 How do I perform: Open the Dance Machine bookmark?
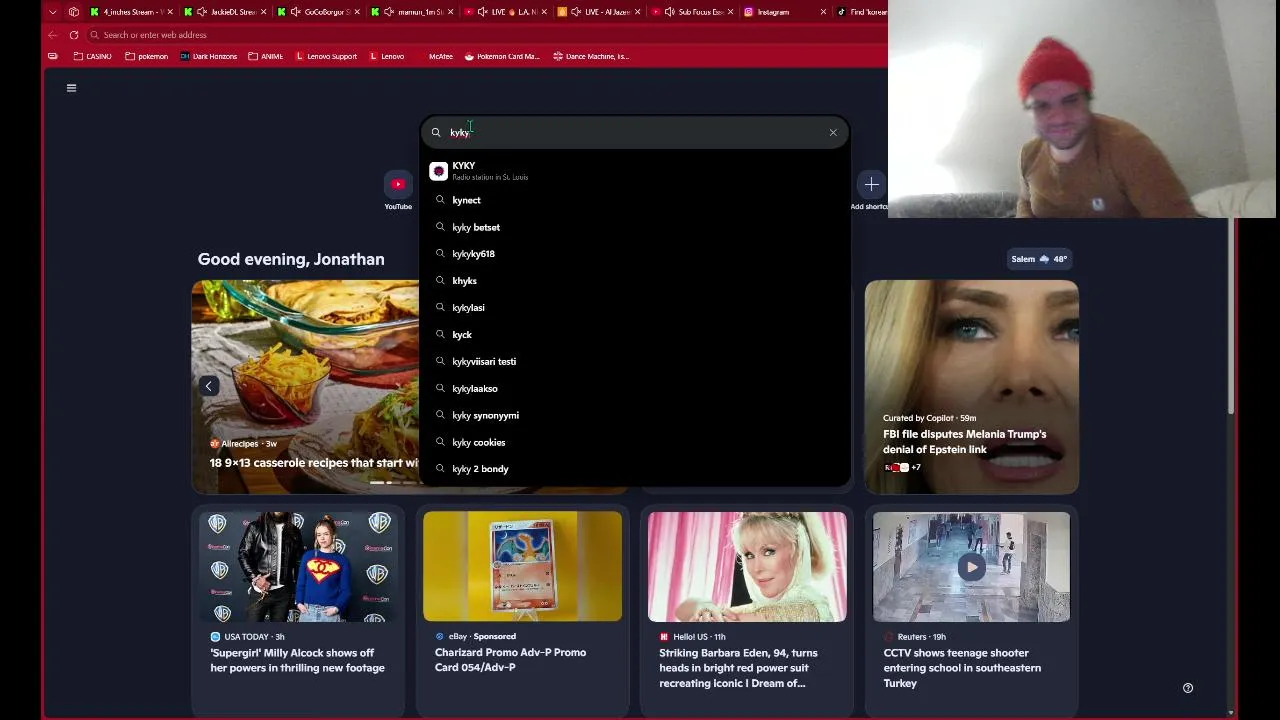pyautogui.click(x=591, y=56)
